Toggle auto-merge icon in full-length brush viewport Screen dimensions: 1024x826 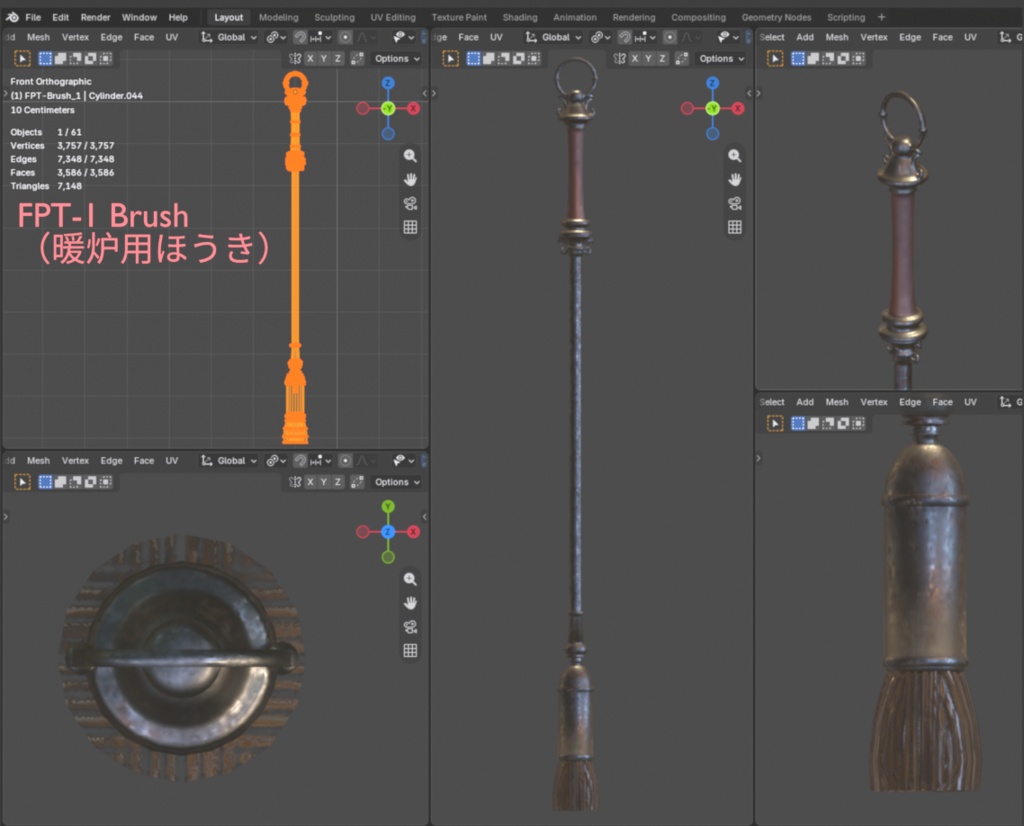(682, 59)
